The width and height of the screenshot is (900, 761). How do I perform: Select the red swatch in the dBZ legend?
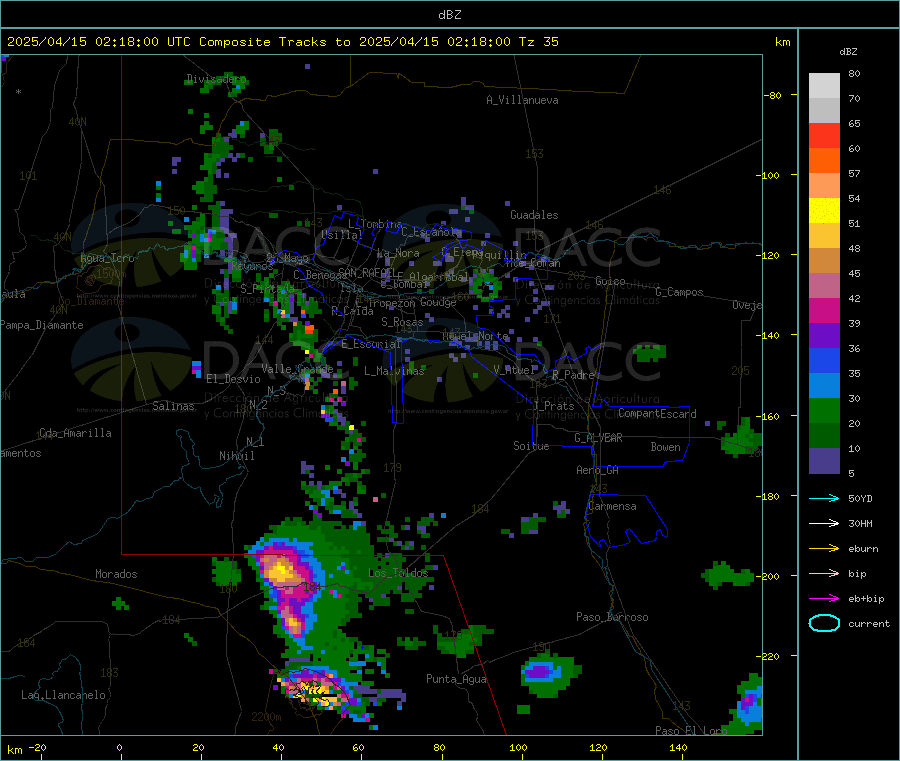[x=824, y=135]
